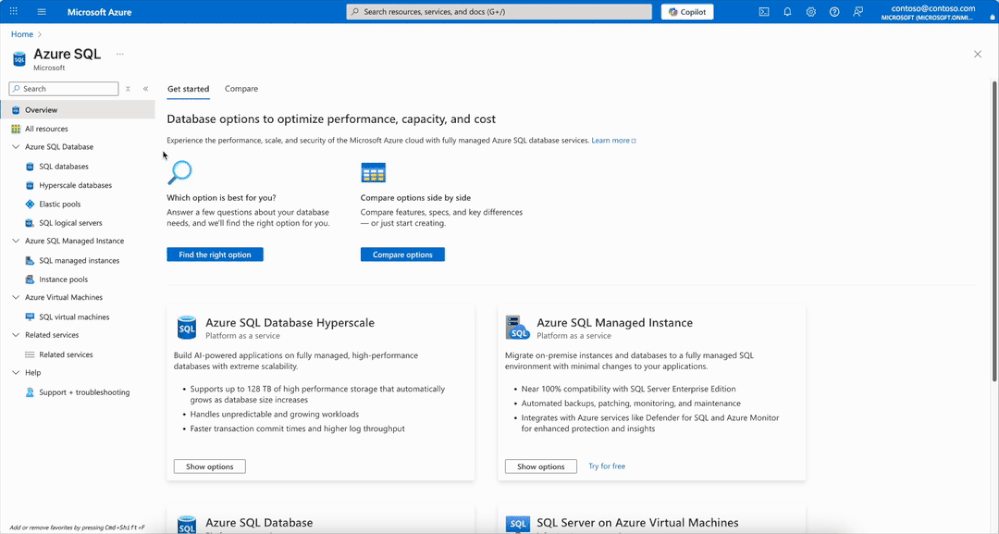Viewport: 999px width, 534px height.
Task: Click the global search resources field
Action: tap(499, 11)
